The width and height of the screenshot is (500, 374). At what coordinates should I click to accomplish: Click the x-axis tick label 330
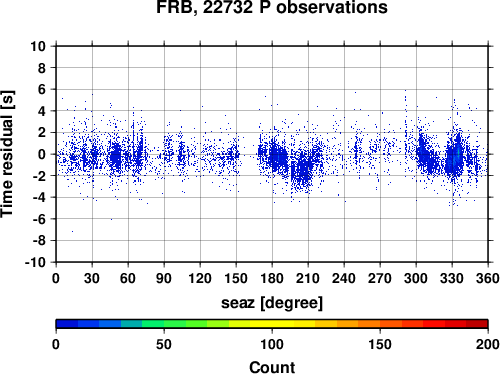(452, 278)
